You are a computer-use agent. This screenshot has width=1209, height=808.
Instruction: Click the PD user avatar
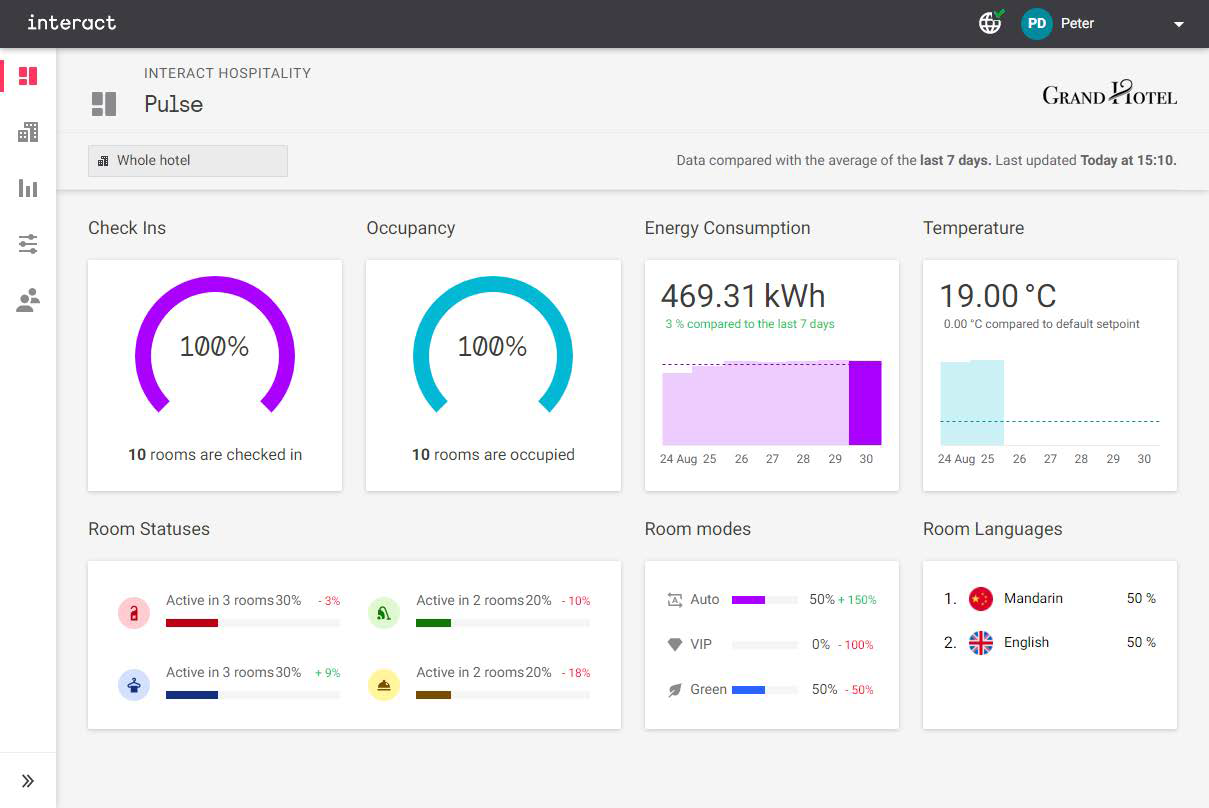(1037, 23)
